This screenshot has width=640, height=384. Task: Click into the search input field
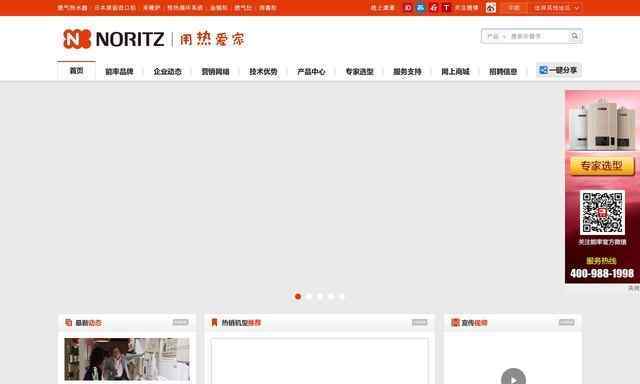click(x=538, y=36)
